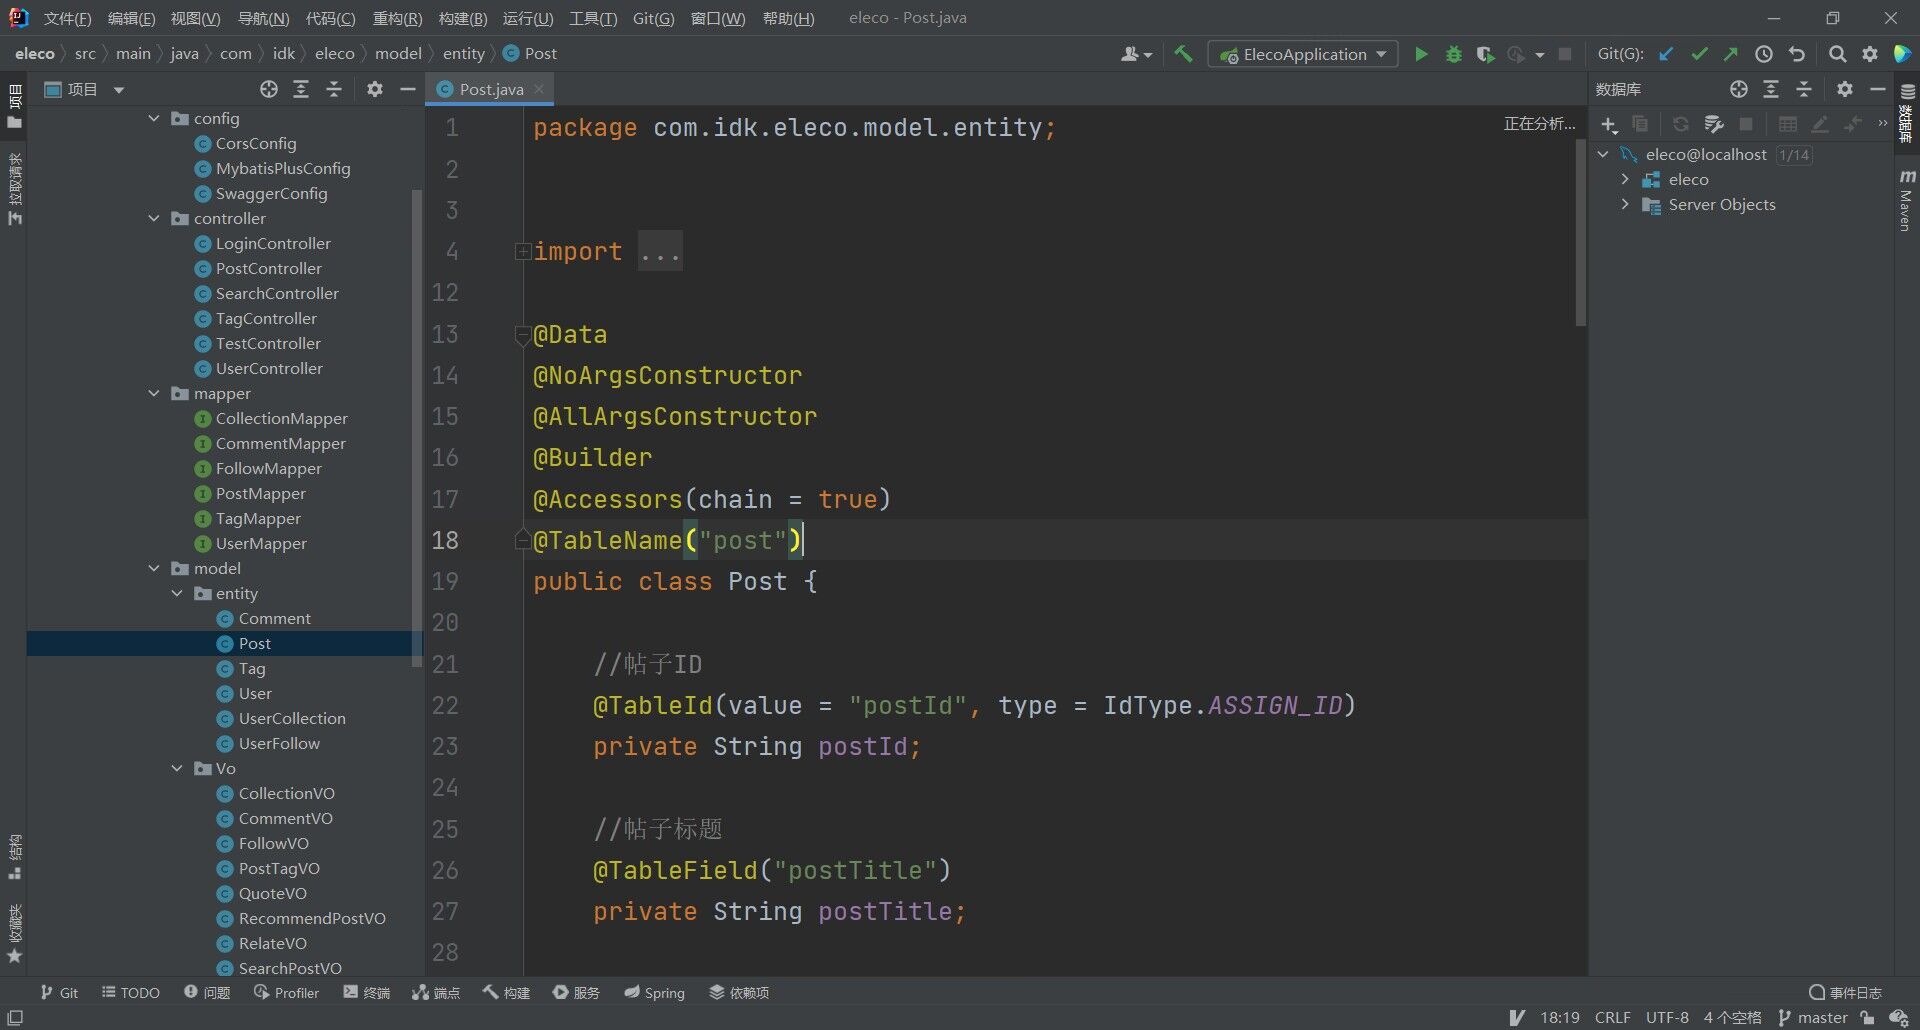Open the Spring tool window
This screenshot has height=1030, width=1920.
(x=655, y=992)
